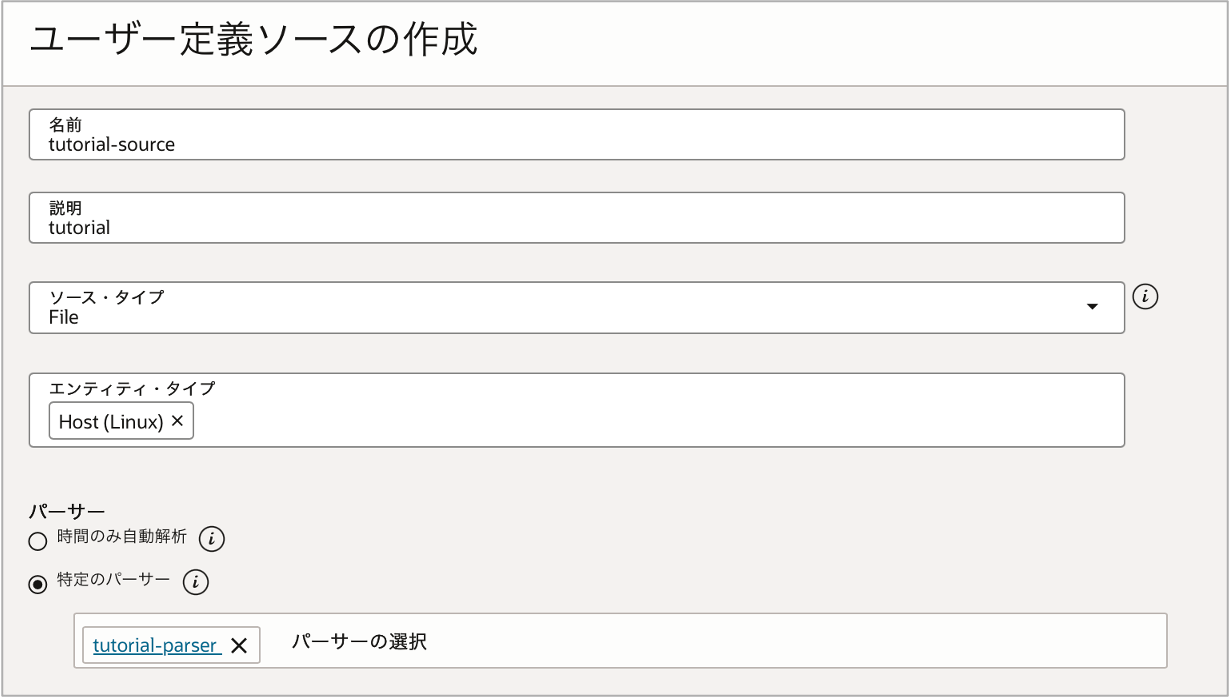Click the info icon beside the ソース・タイプ dropdown
Viewport: 1230px width, 698px height.
(x=1145, y=297)
